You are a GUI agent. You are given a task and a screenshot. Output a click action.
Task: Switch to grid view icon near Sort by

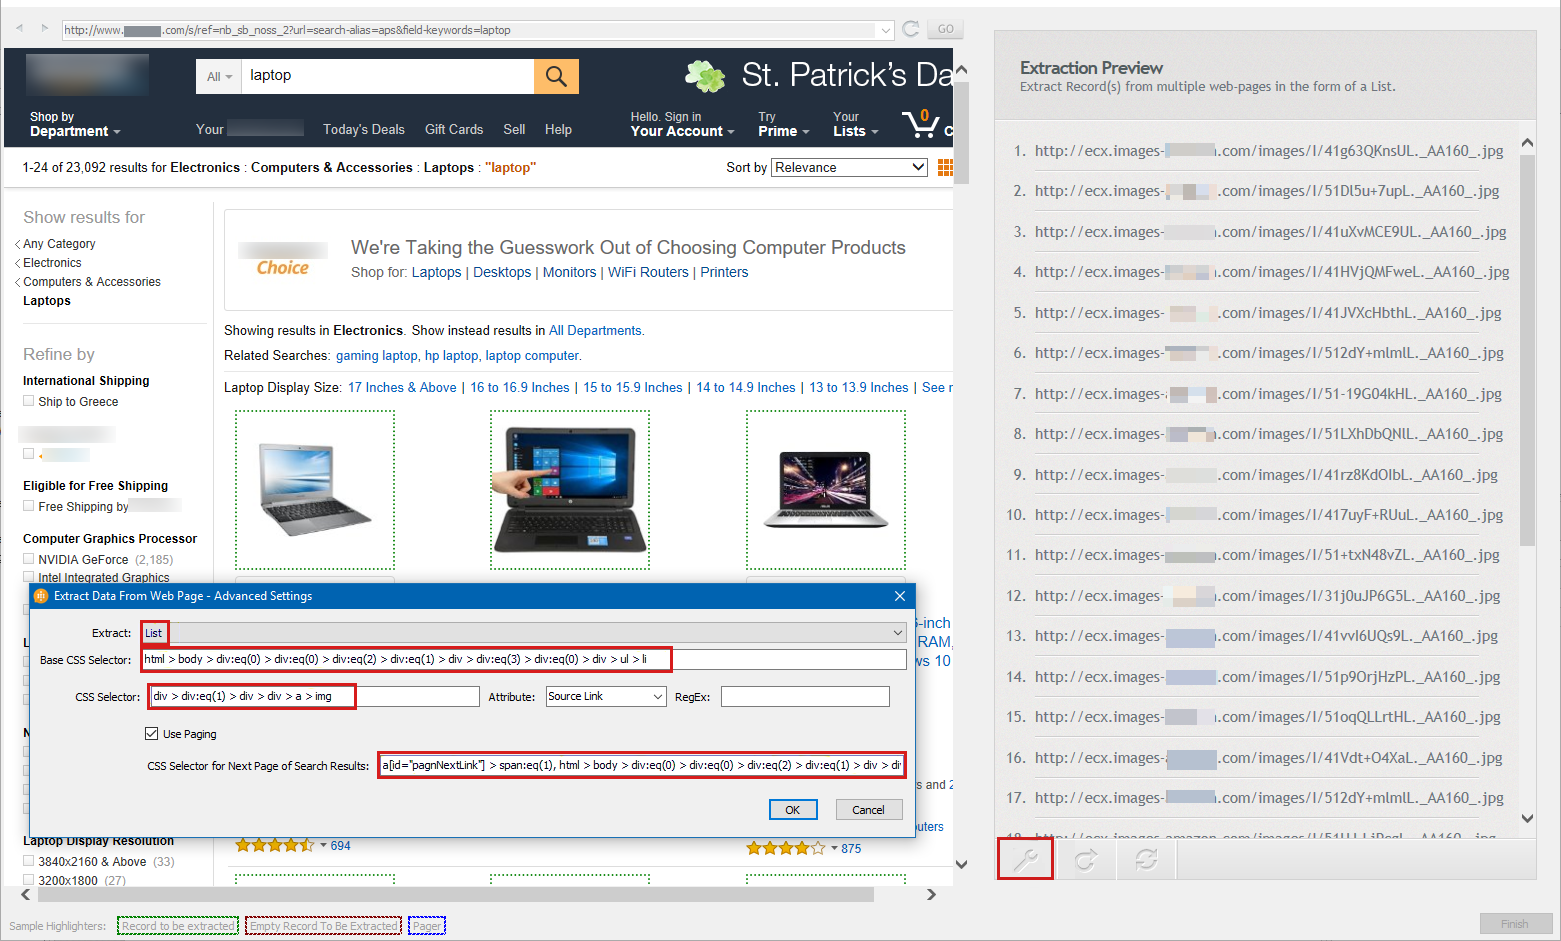tap(945, 167)
